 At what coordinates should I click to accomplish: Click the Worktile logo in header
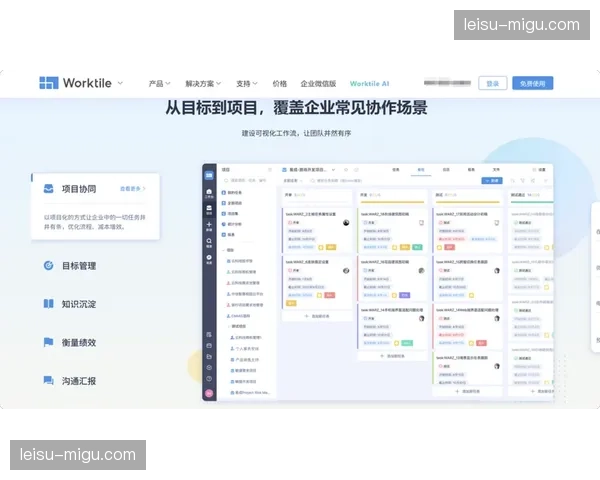click(75, 83)
